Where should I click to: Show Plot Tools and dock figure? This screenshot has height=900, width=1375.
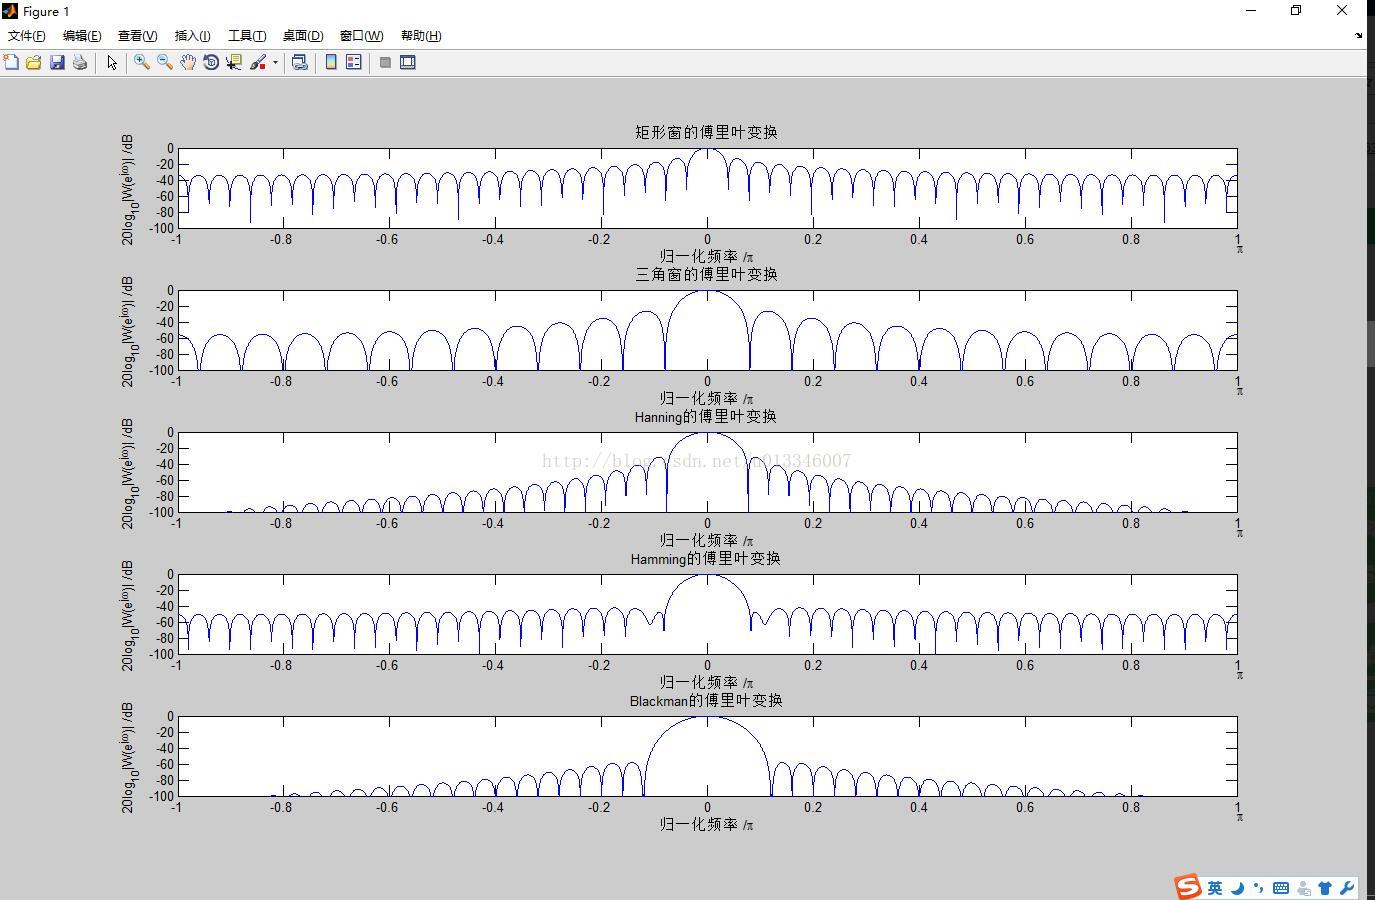(x=407, y=61)
